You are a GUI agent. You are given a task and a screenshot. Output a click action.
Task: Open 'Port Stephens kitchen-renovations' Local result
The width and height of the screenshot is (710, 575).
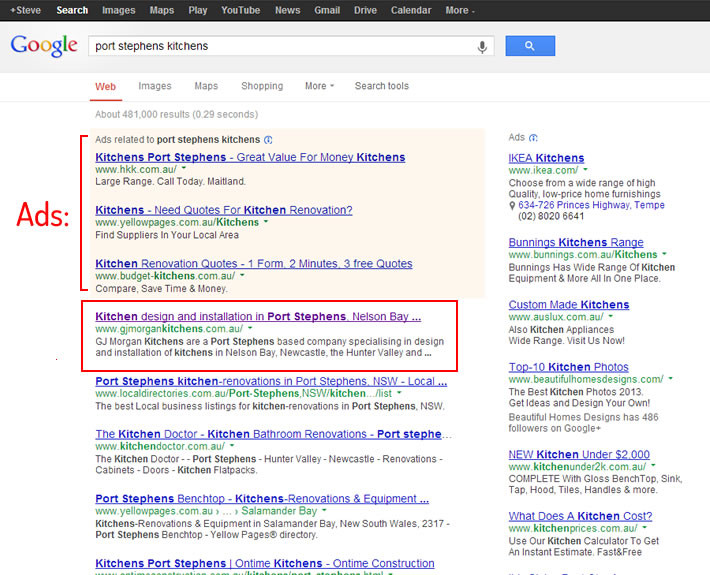pyautogui.click(x=271, y=381)
